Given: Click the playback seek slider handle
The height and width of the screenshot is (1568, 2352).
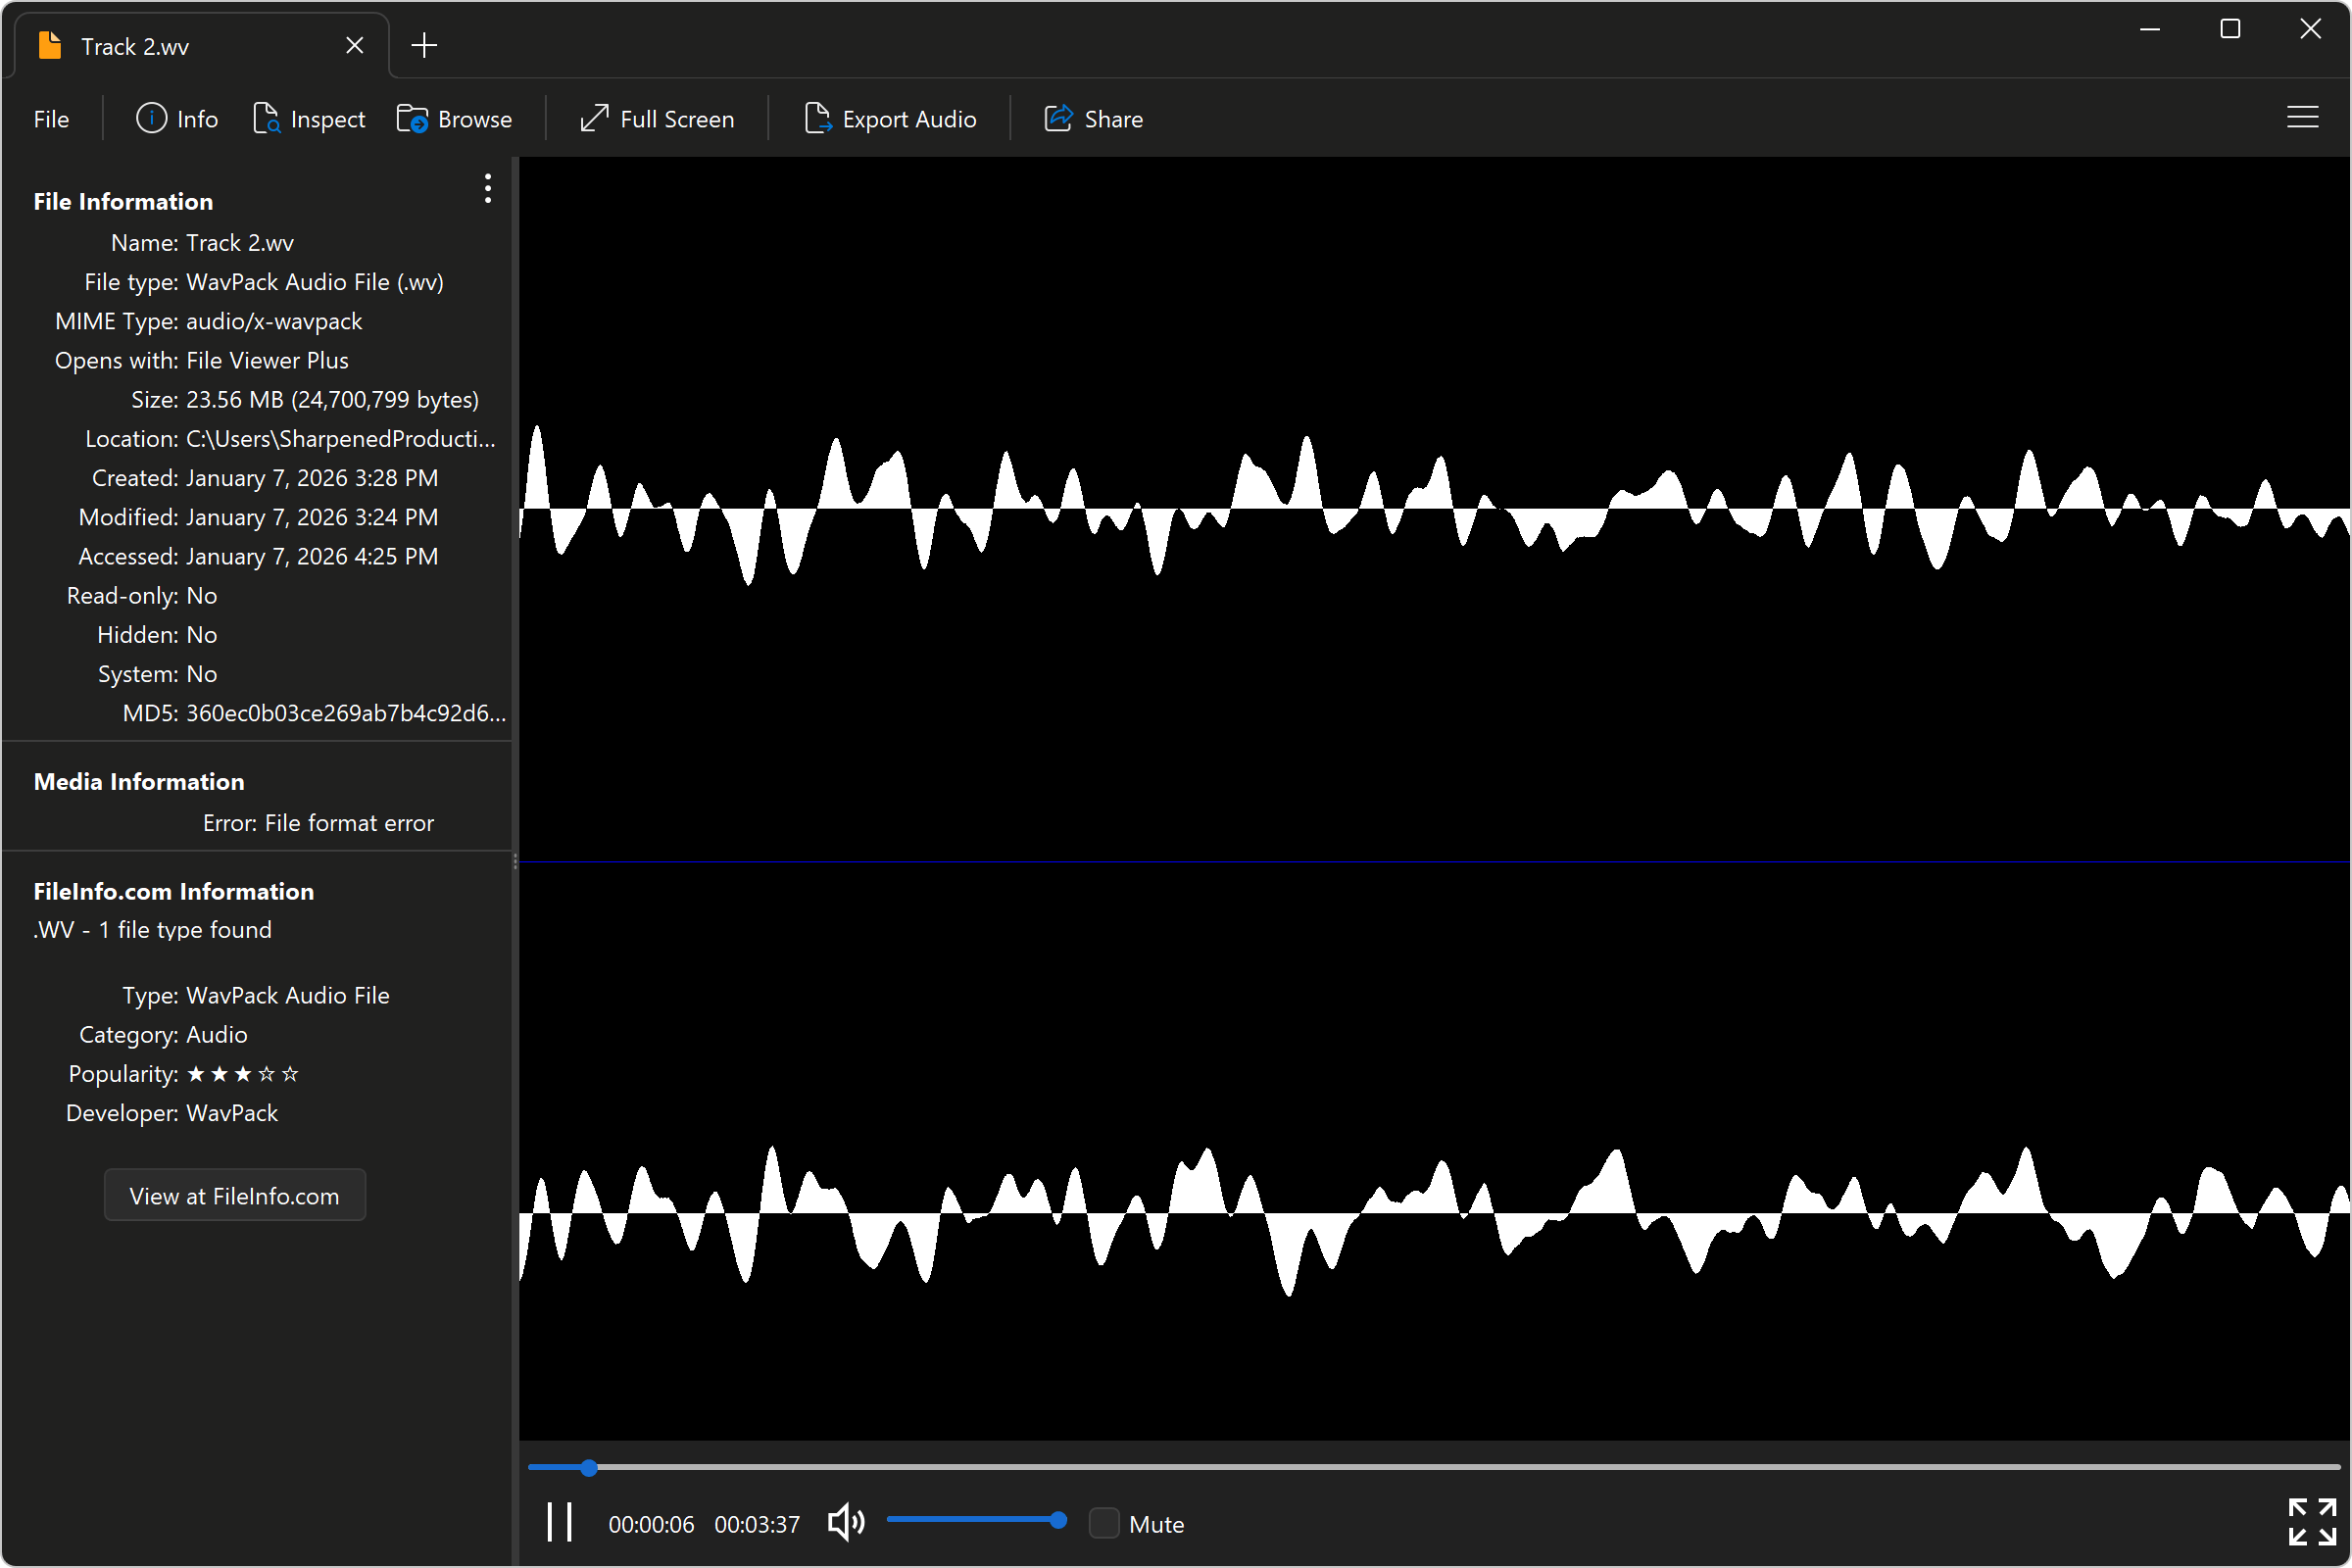Looking at the screenshot, I should click(x=589, y=1468).
